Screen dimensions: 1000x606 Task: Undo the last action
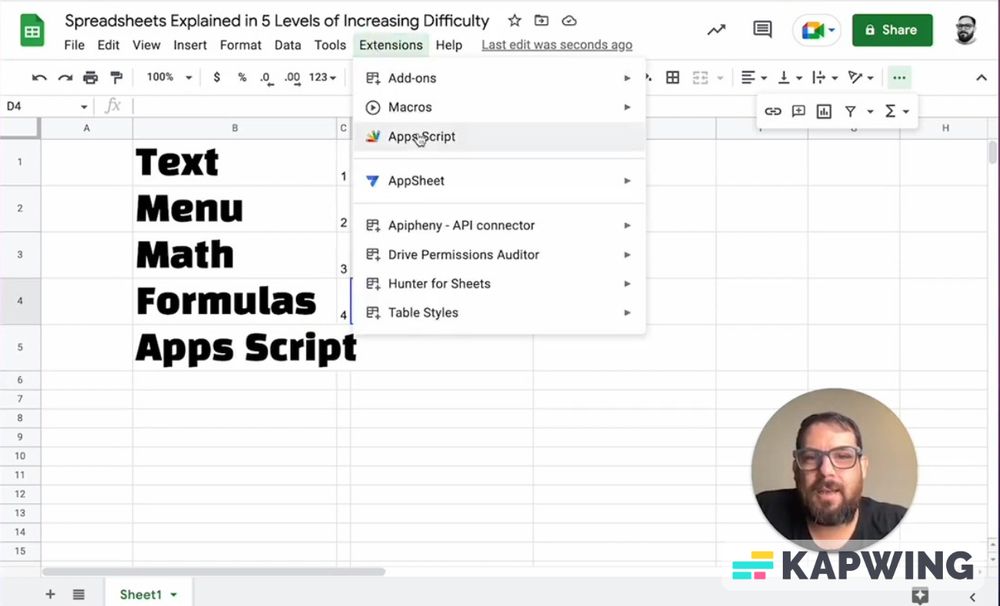40,77
